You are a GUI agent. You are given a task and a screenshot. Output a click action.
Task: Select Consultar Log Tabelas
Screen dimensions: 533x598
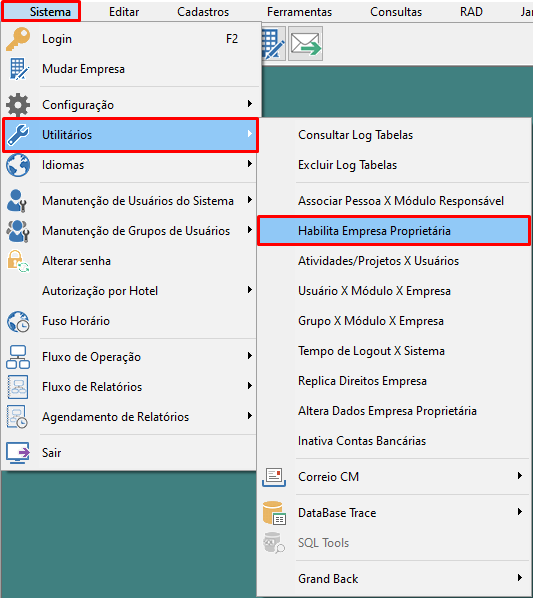[x=355, y=135]
